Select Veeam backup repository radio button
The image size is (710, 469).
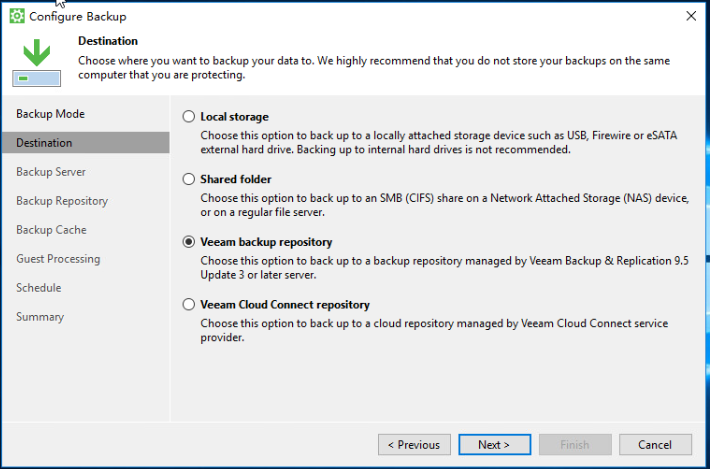coord(188,242)
